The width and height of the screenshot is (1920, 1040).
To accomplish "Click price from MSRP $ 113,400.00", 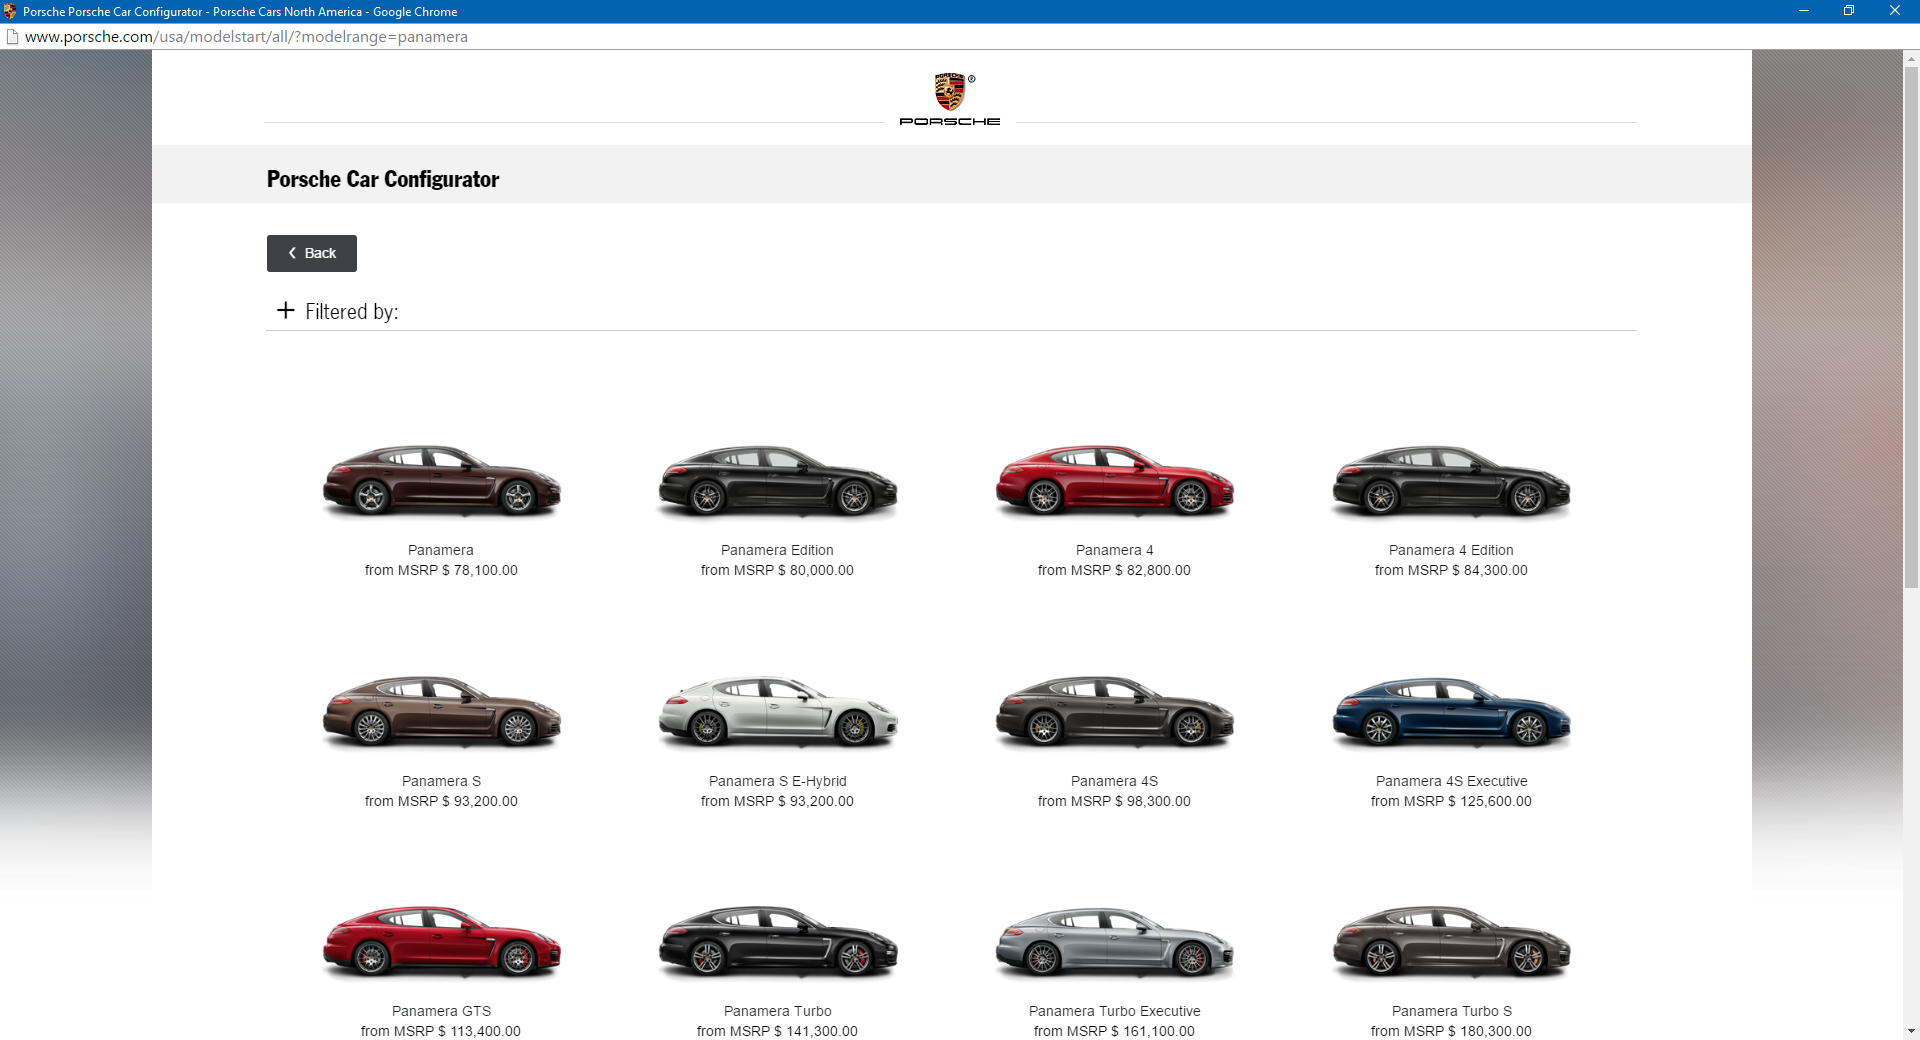I will click(441, 1031).
